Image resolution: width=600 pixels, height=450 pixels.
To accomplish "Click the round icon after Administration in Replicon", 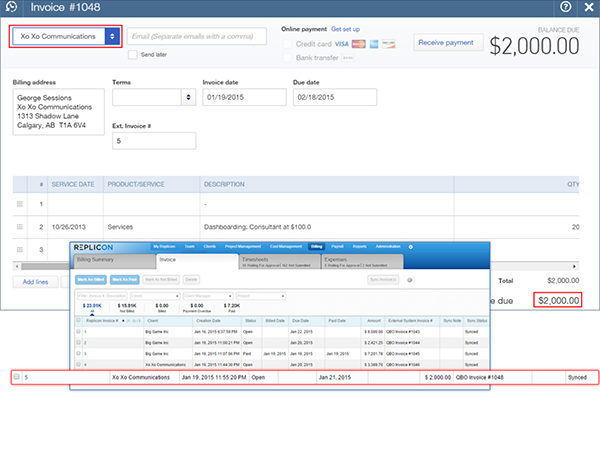I will (411, 247).
